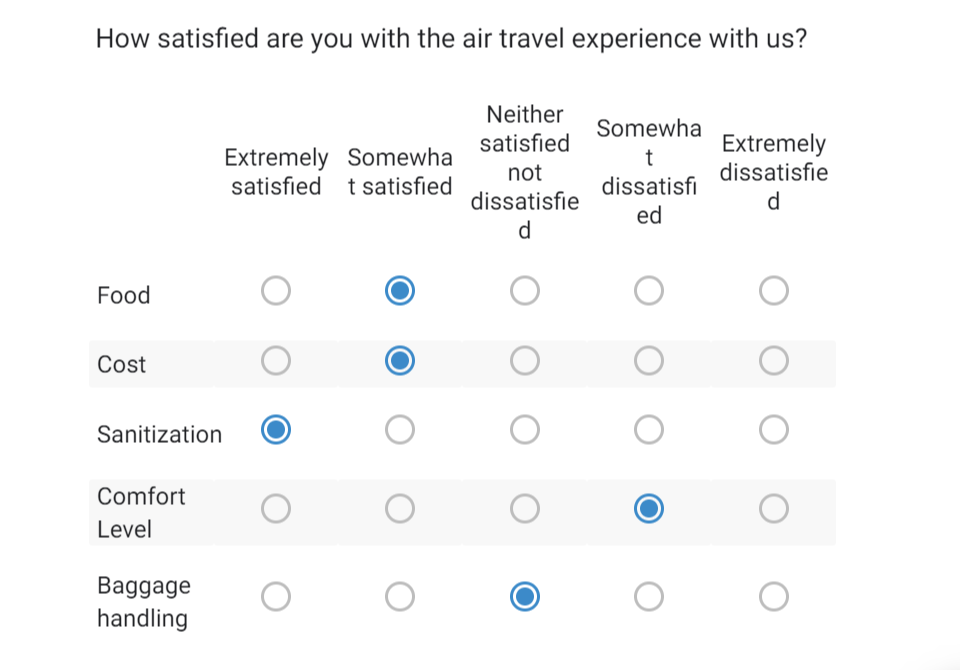Screen dimensions: 960x670
Task: Select Somewhat satisfied for Sanitization
Action: (400, 430)
